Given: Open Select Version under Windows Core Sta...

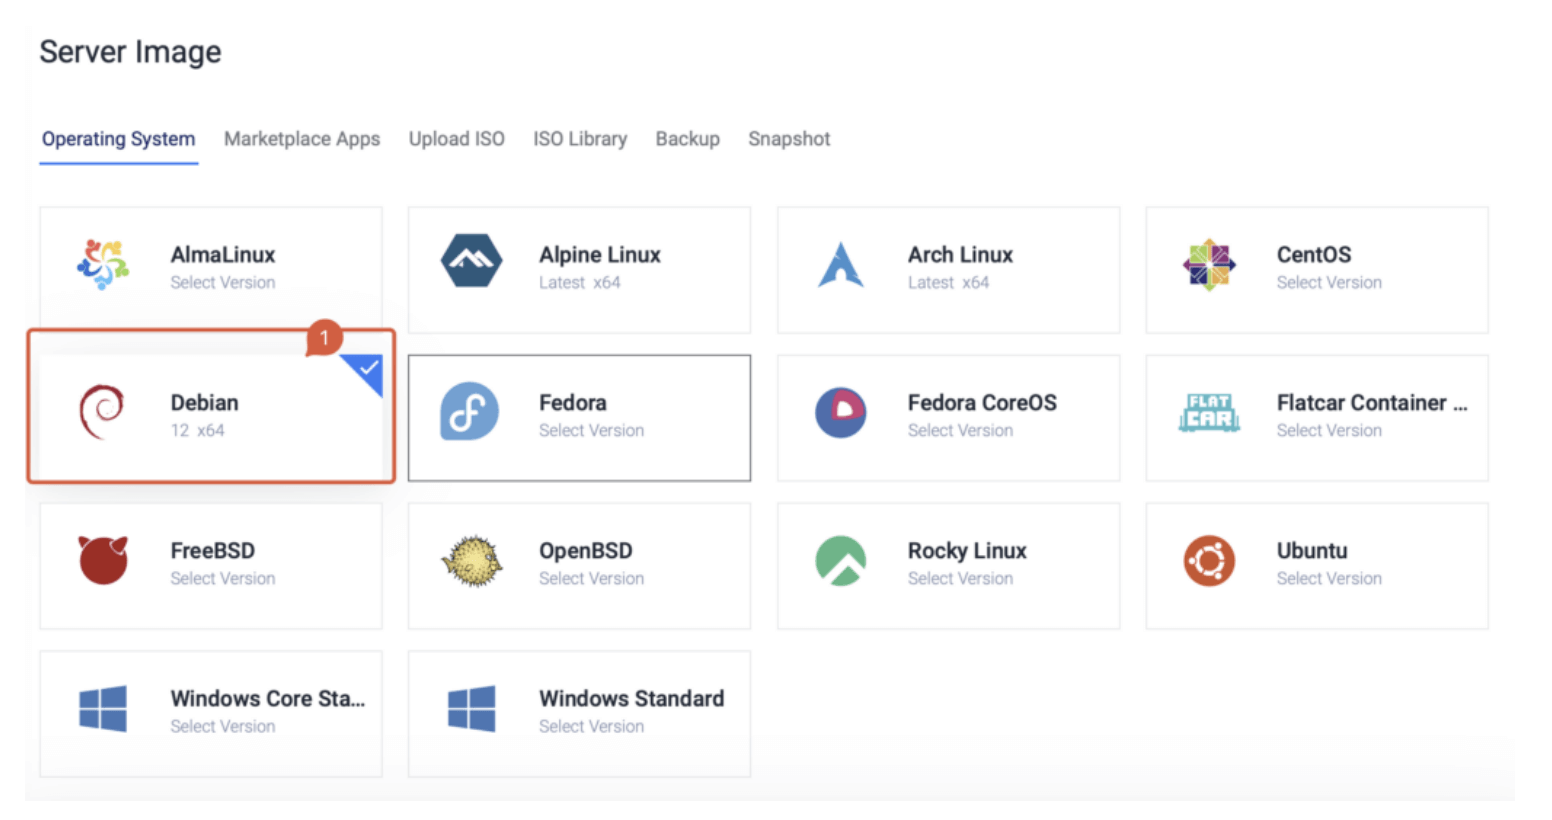Looking at the screenshot, I should click(222, 727).
